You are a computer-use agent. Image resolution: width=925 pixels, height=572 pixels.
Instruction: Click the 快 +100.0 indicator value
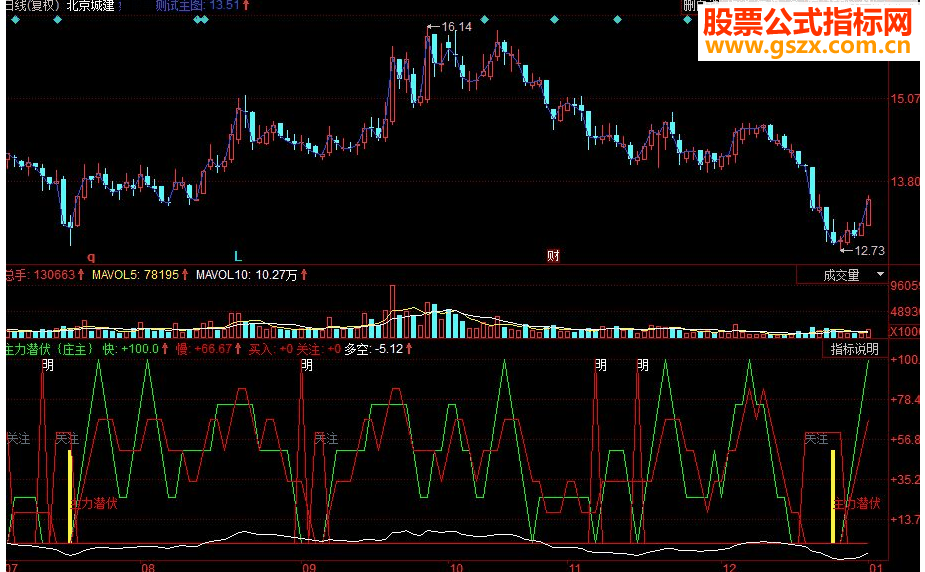tap(135, 349)
